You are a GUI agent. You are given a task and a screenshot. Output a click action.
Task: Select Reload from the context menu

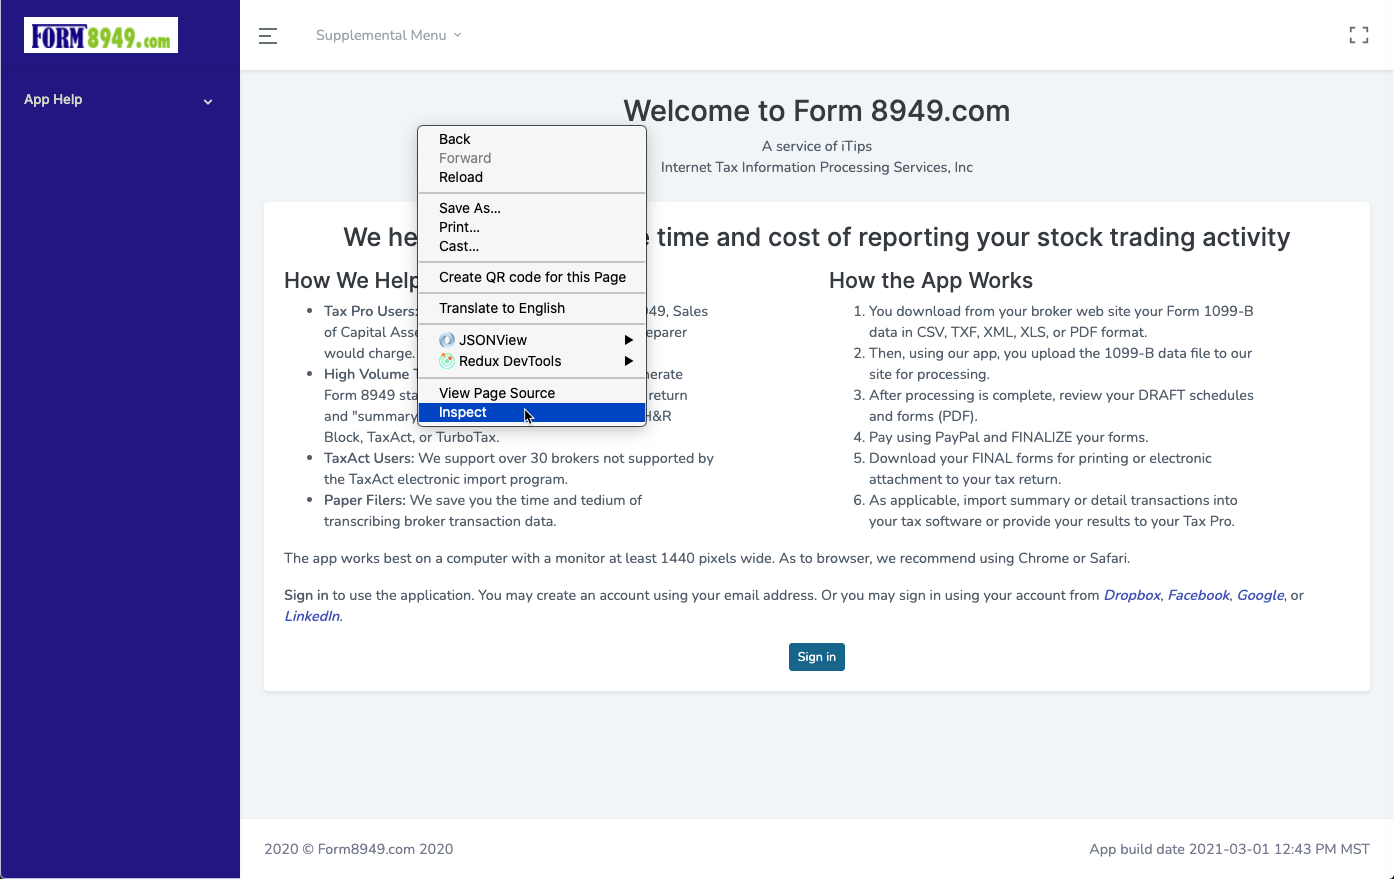click(x=532, y=177)
